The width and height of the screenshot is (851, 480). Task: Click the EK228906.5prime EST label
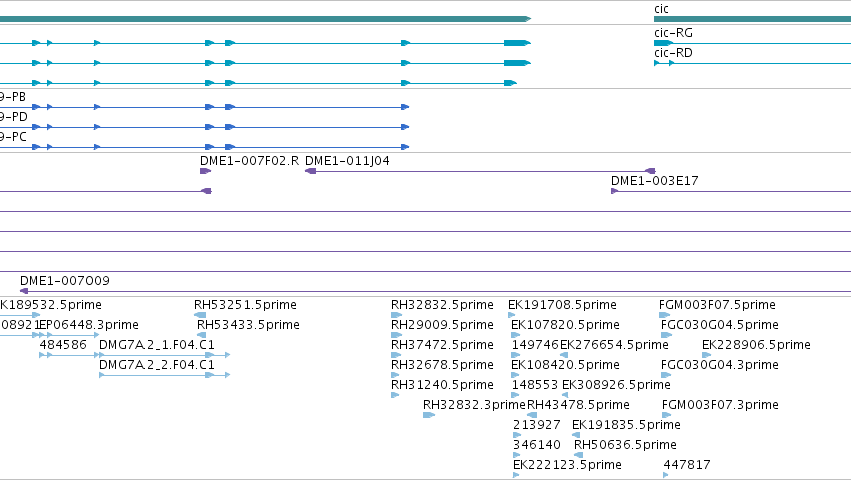click(756, 345)
